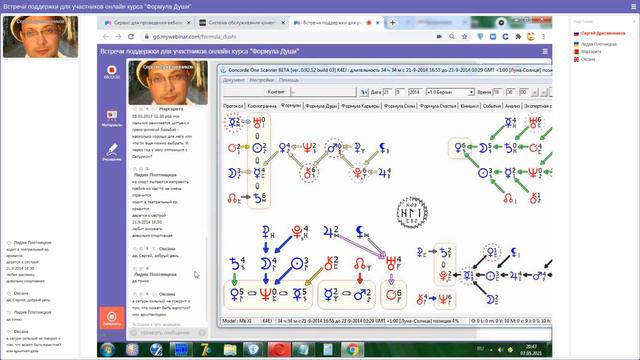640x360 pixels.
Task: Select participant Лидия Плотницкая in participants list
Action: (x=595, y=44)
